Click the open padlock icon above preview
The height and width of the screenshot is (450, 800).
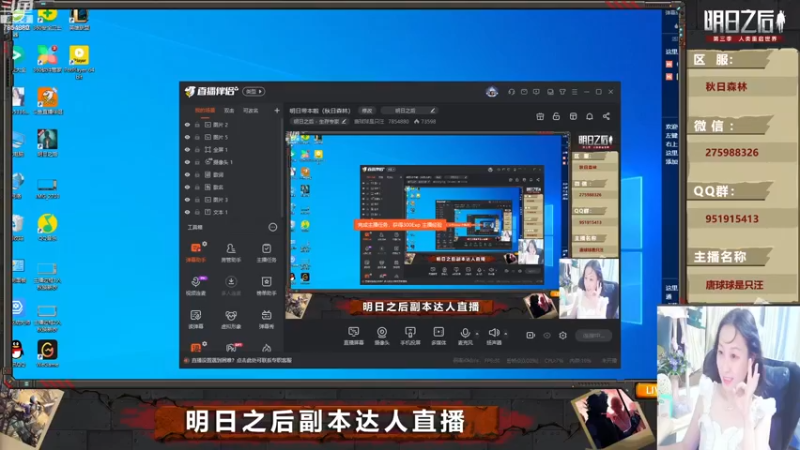pyautogui.click(x=556, y=116)
